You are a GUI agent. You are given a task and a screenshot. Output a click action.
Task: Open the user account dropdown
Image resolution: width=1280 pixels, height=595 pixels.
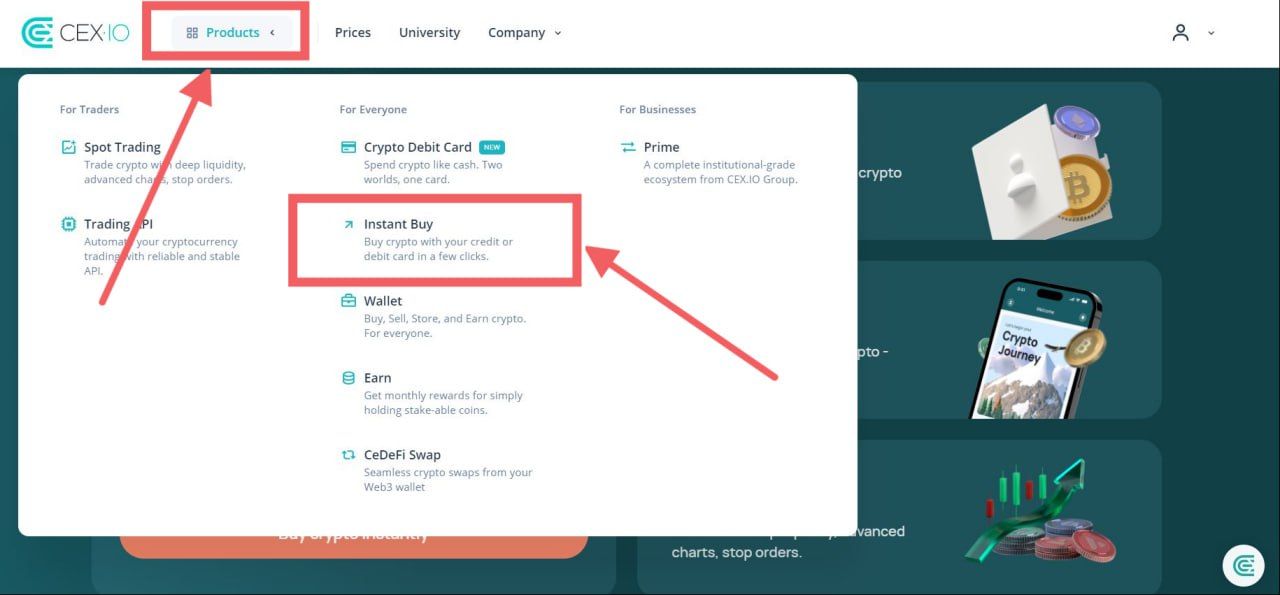tap(1192, 33)
